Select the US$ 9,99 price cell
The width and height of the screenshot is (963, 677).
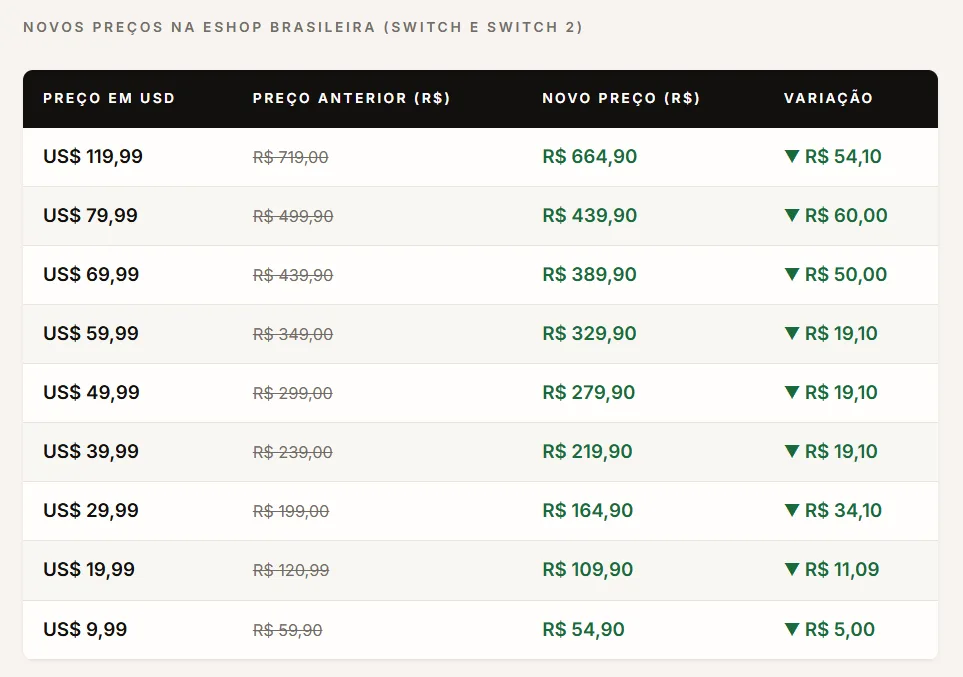[x=85, y=630]
